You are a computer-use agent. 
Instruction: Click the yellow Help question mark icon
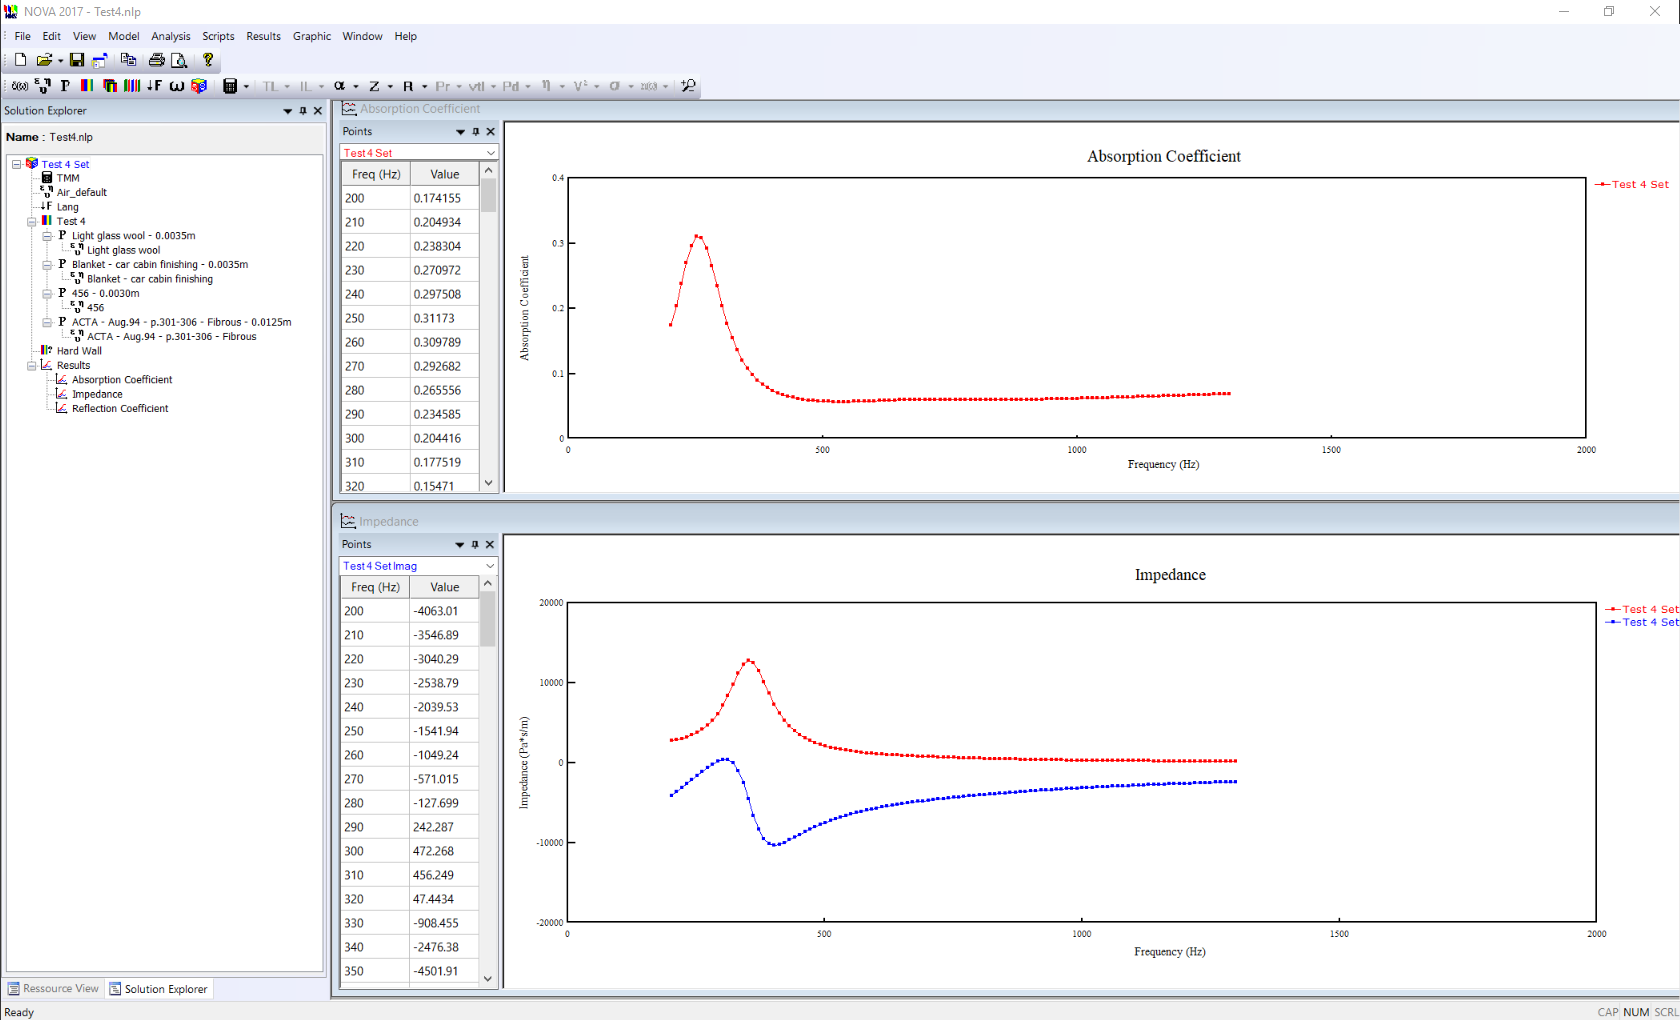coord(208,60)
